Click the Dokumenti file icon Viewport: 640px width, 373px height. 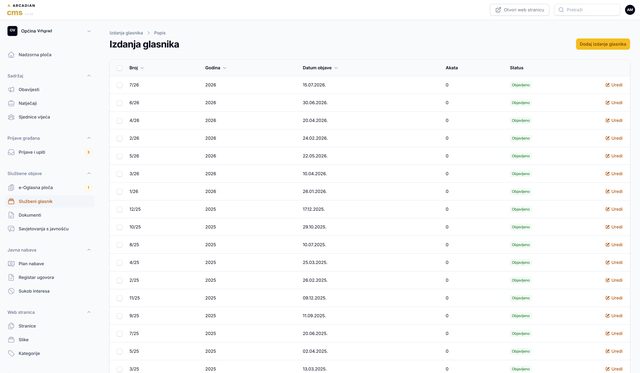tap(11, 215)
